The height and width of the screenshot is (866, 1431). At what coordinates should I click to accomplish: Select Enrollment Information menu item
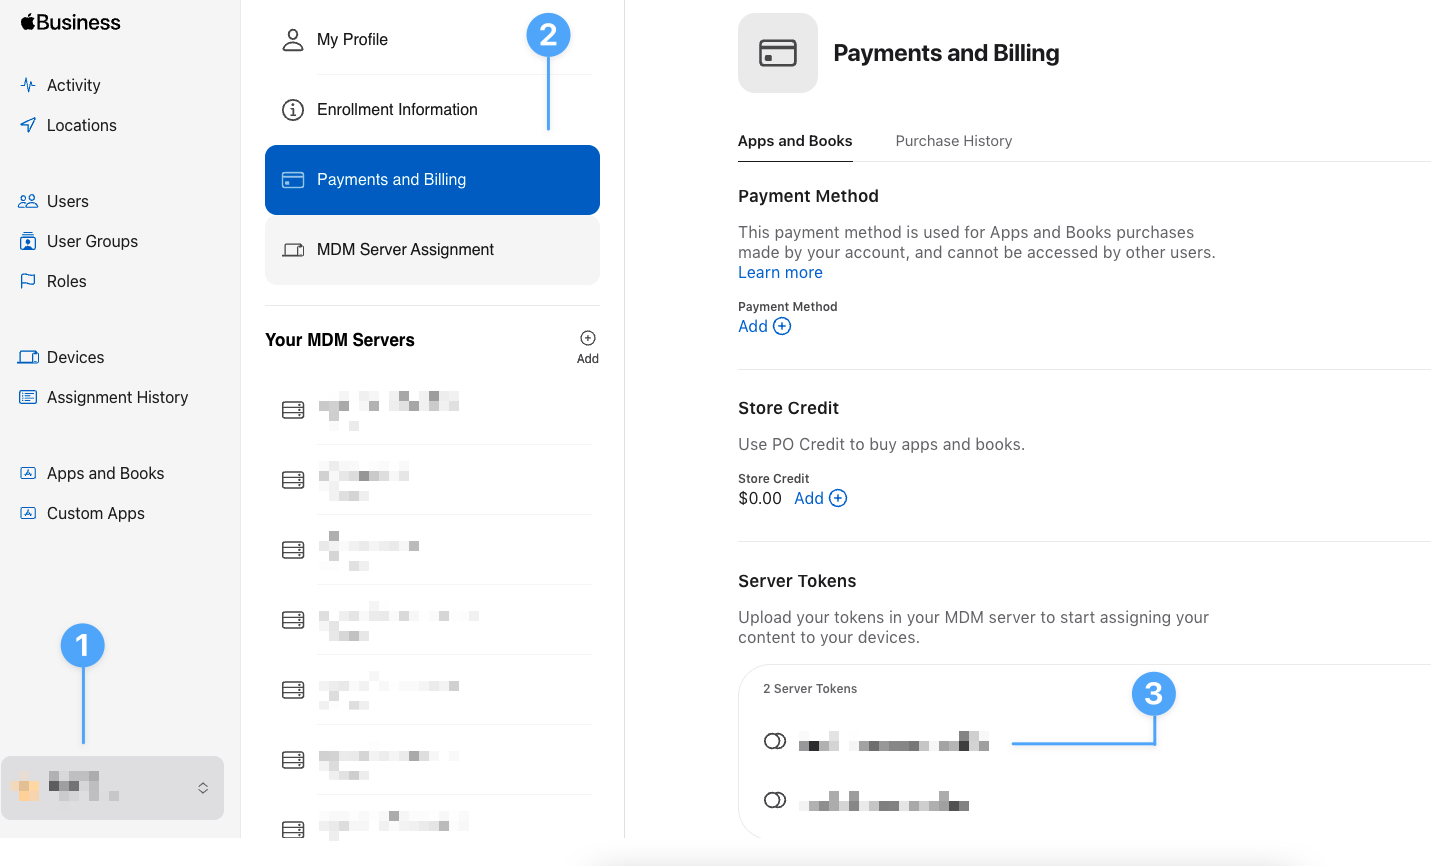[x=432, y=110]
